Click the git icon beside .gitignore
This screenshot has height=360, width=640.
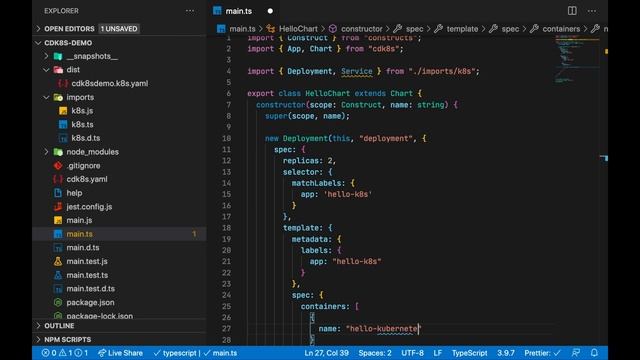(x=58, y=166)
